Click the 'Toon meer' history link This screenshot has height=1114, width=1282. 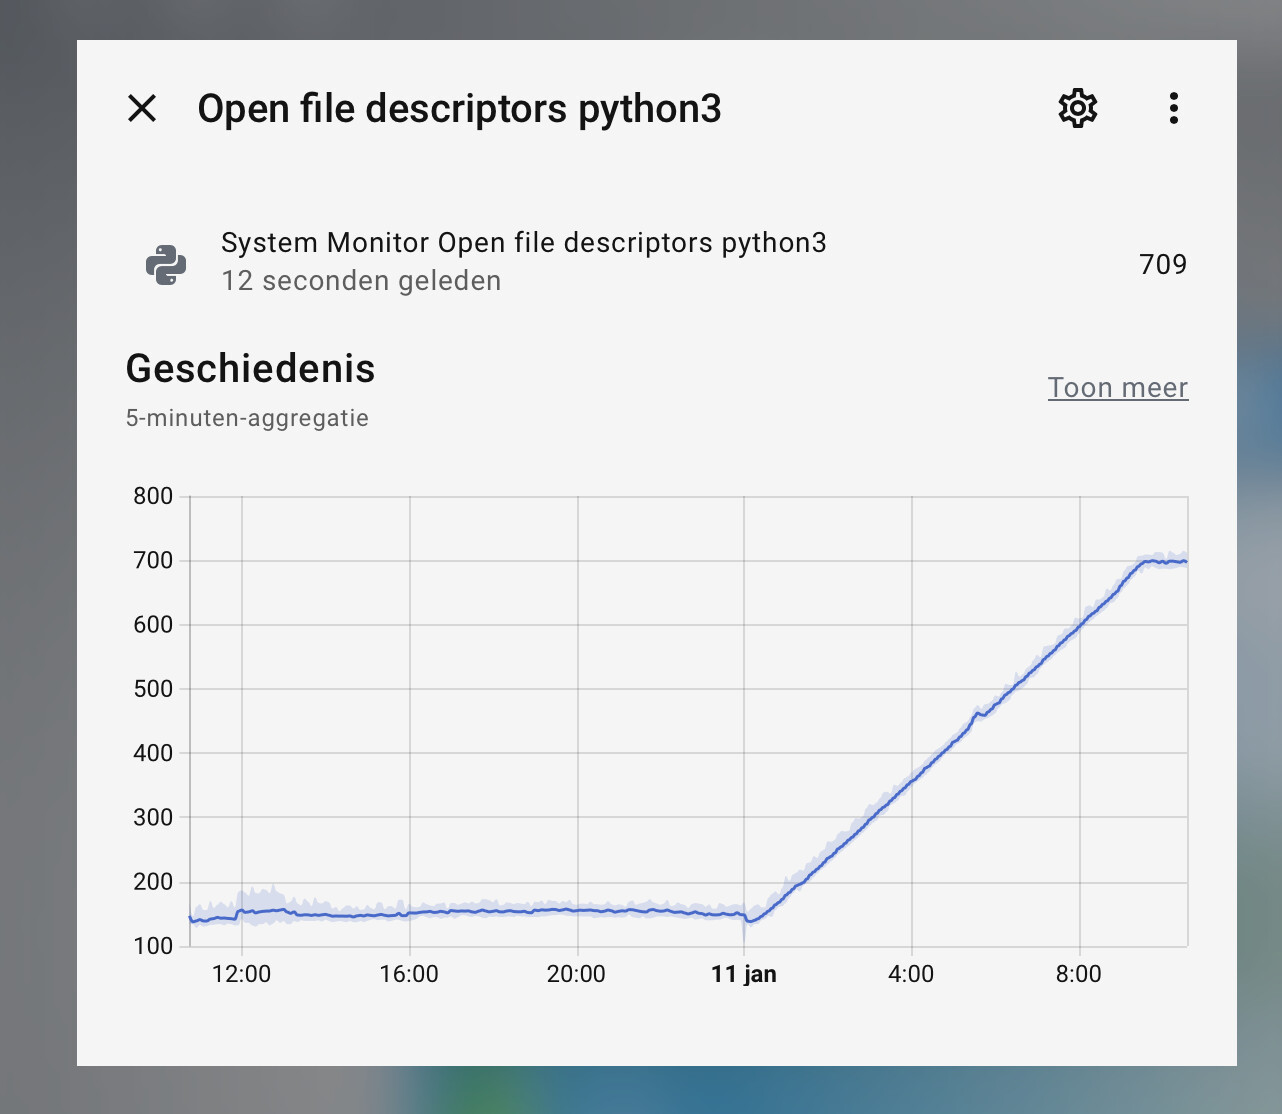(x=1117, y=388)
